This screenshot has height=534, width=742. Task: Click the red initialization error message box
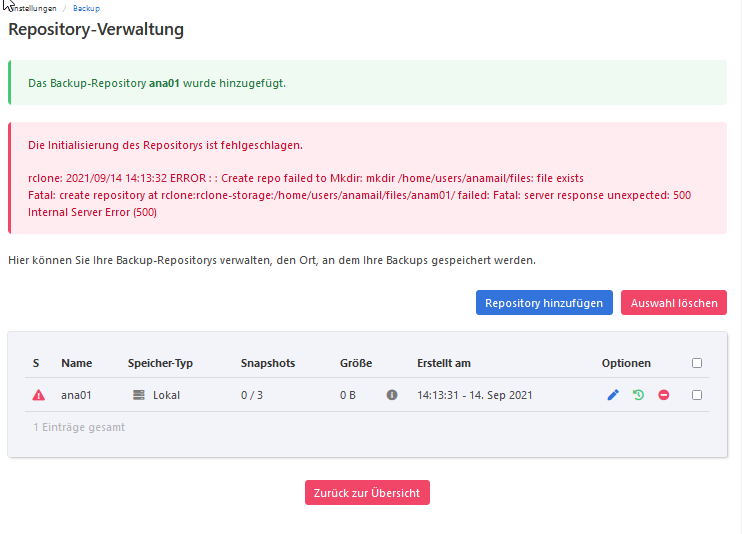click(x=367, y=178)
